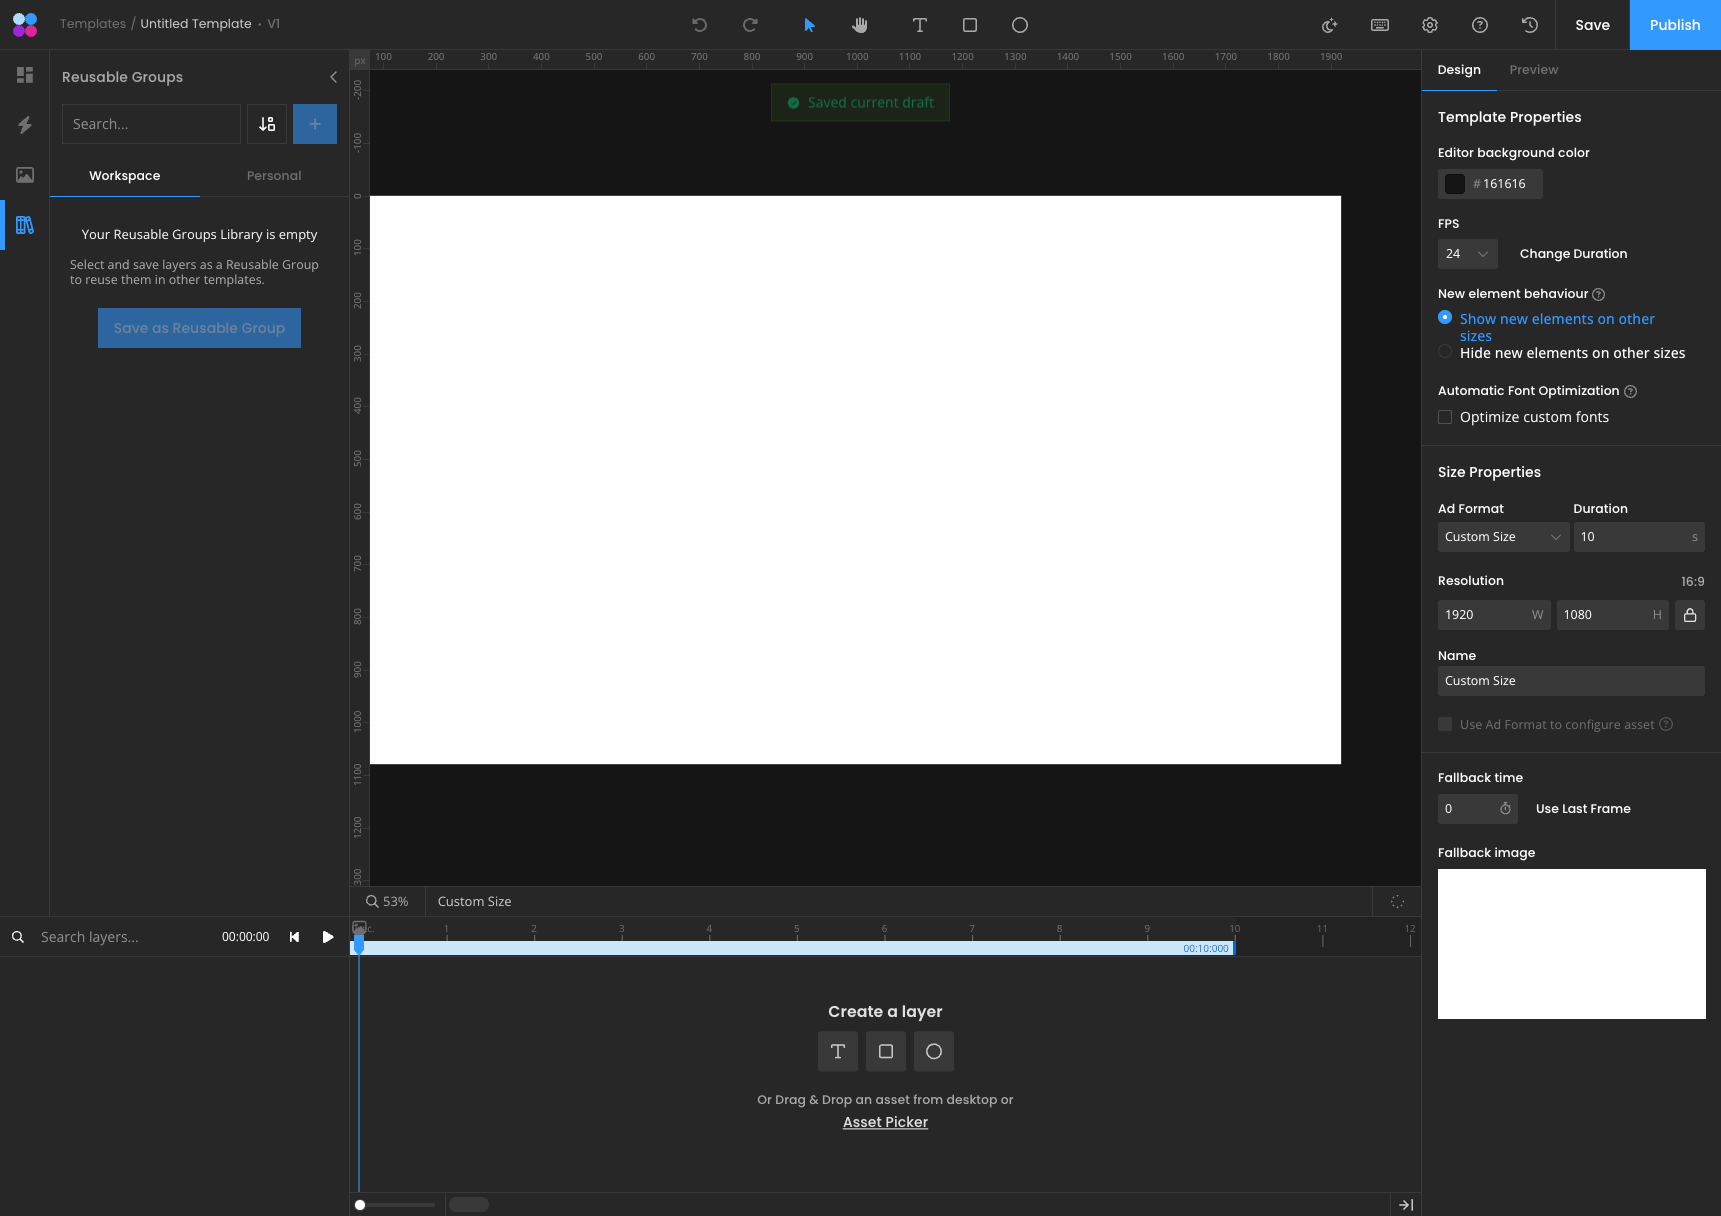Open editor background color swatch
Viewport: 1721px width, 1216px height.
[x=1455, y=184]
